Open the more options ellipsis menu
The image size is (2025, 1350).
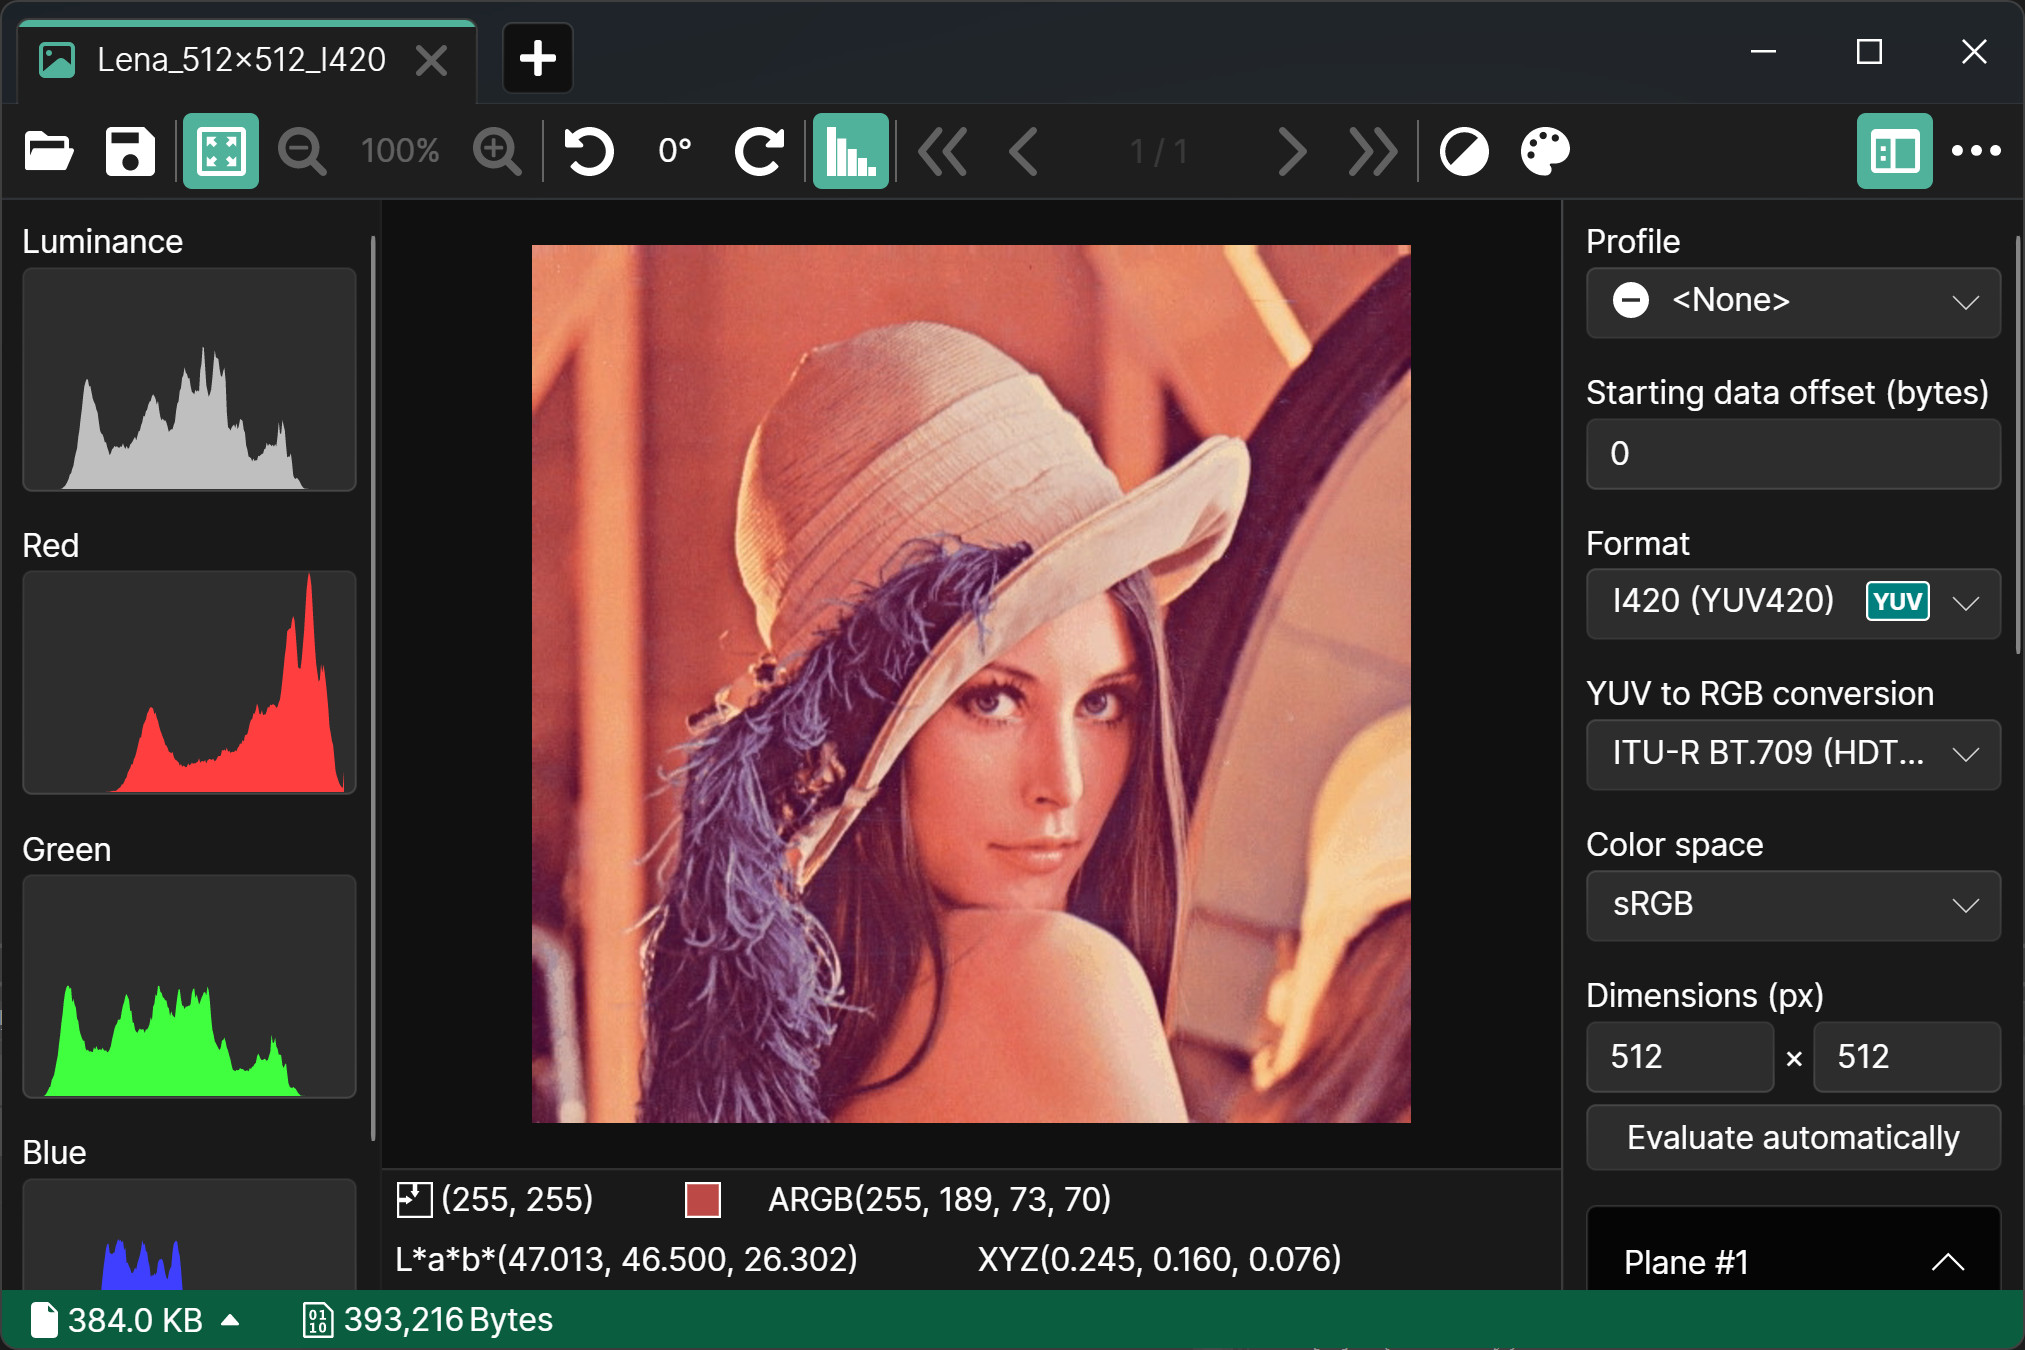point(1976,151)
